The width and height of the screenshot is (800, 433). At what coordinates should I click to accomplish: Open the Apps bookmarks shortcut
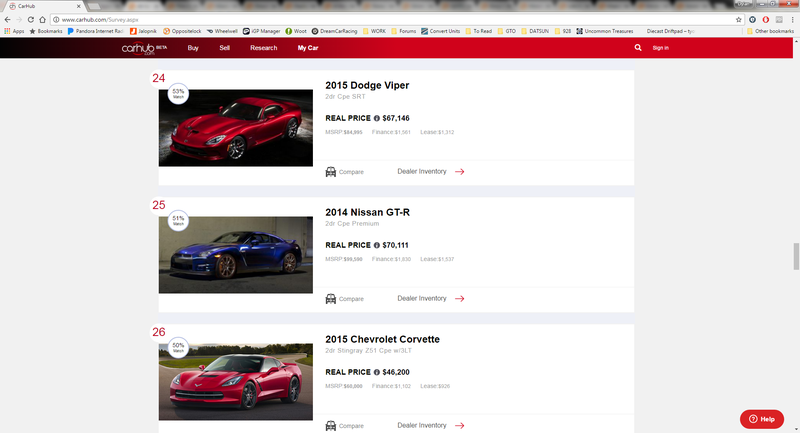pyautogui.click(x=14, y=31)
